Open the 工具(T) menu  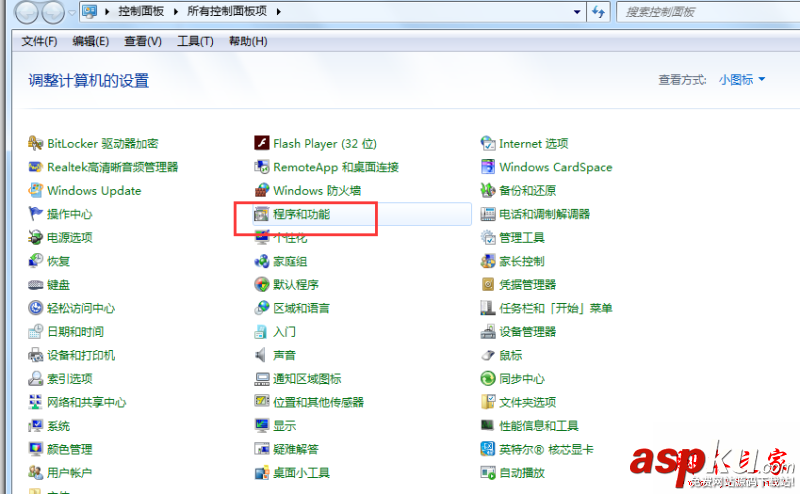[195, 41]
